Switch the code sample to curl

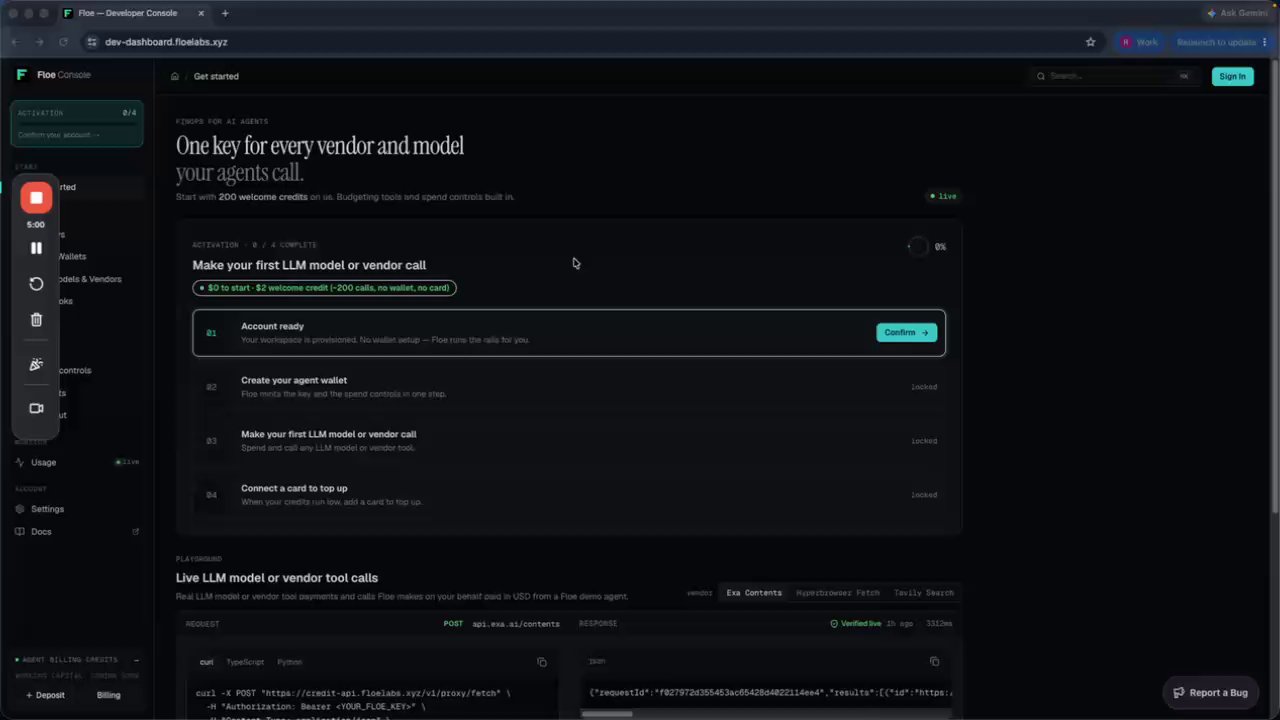(x=206, y=662)
